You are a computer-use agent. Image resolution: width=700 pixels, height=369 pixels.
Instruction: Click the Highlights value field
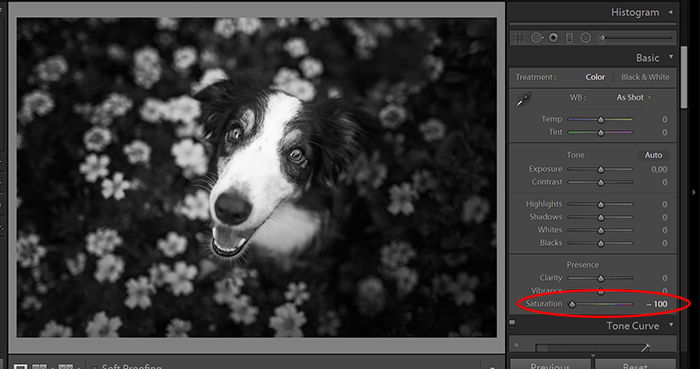point(665,204)
